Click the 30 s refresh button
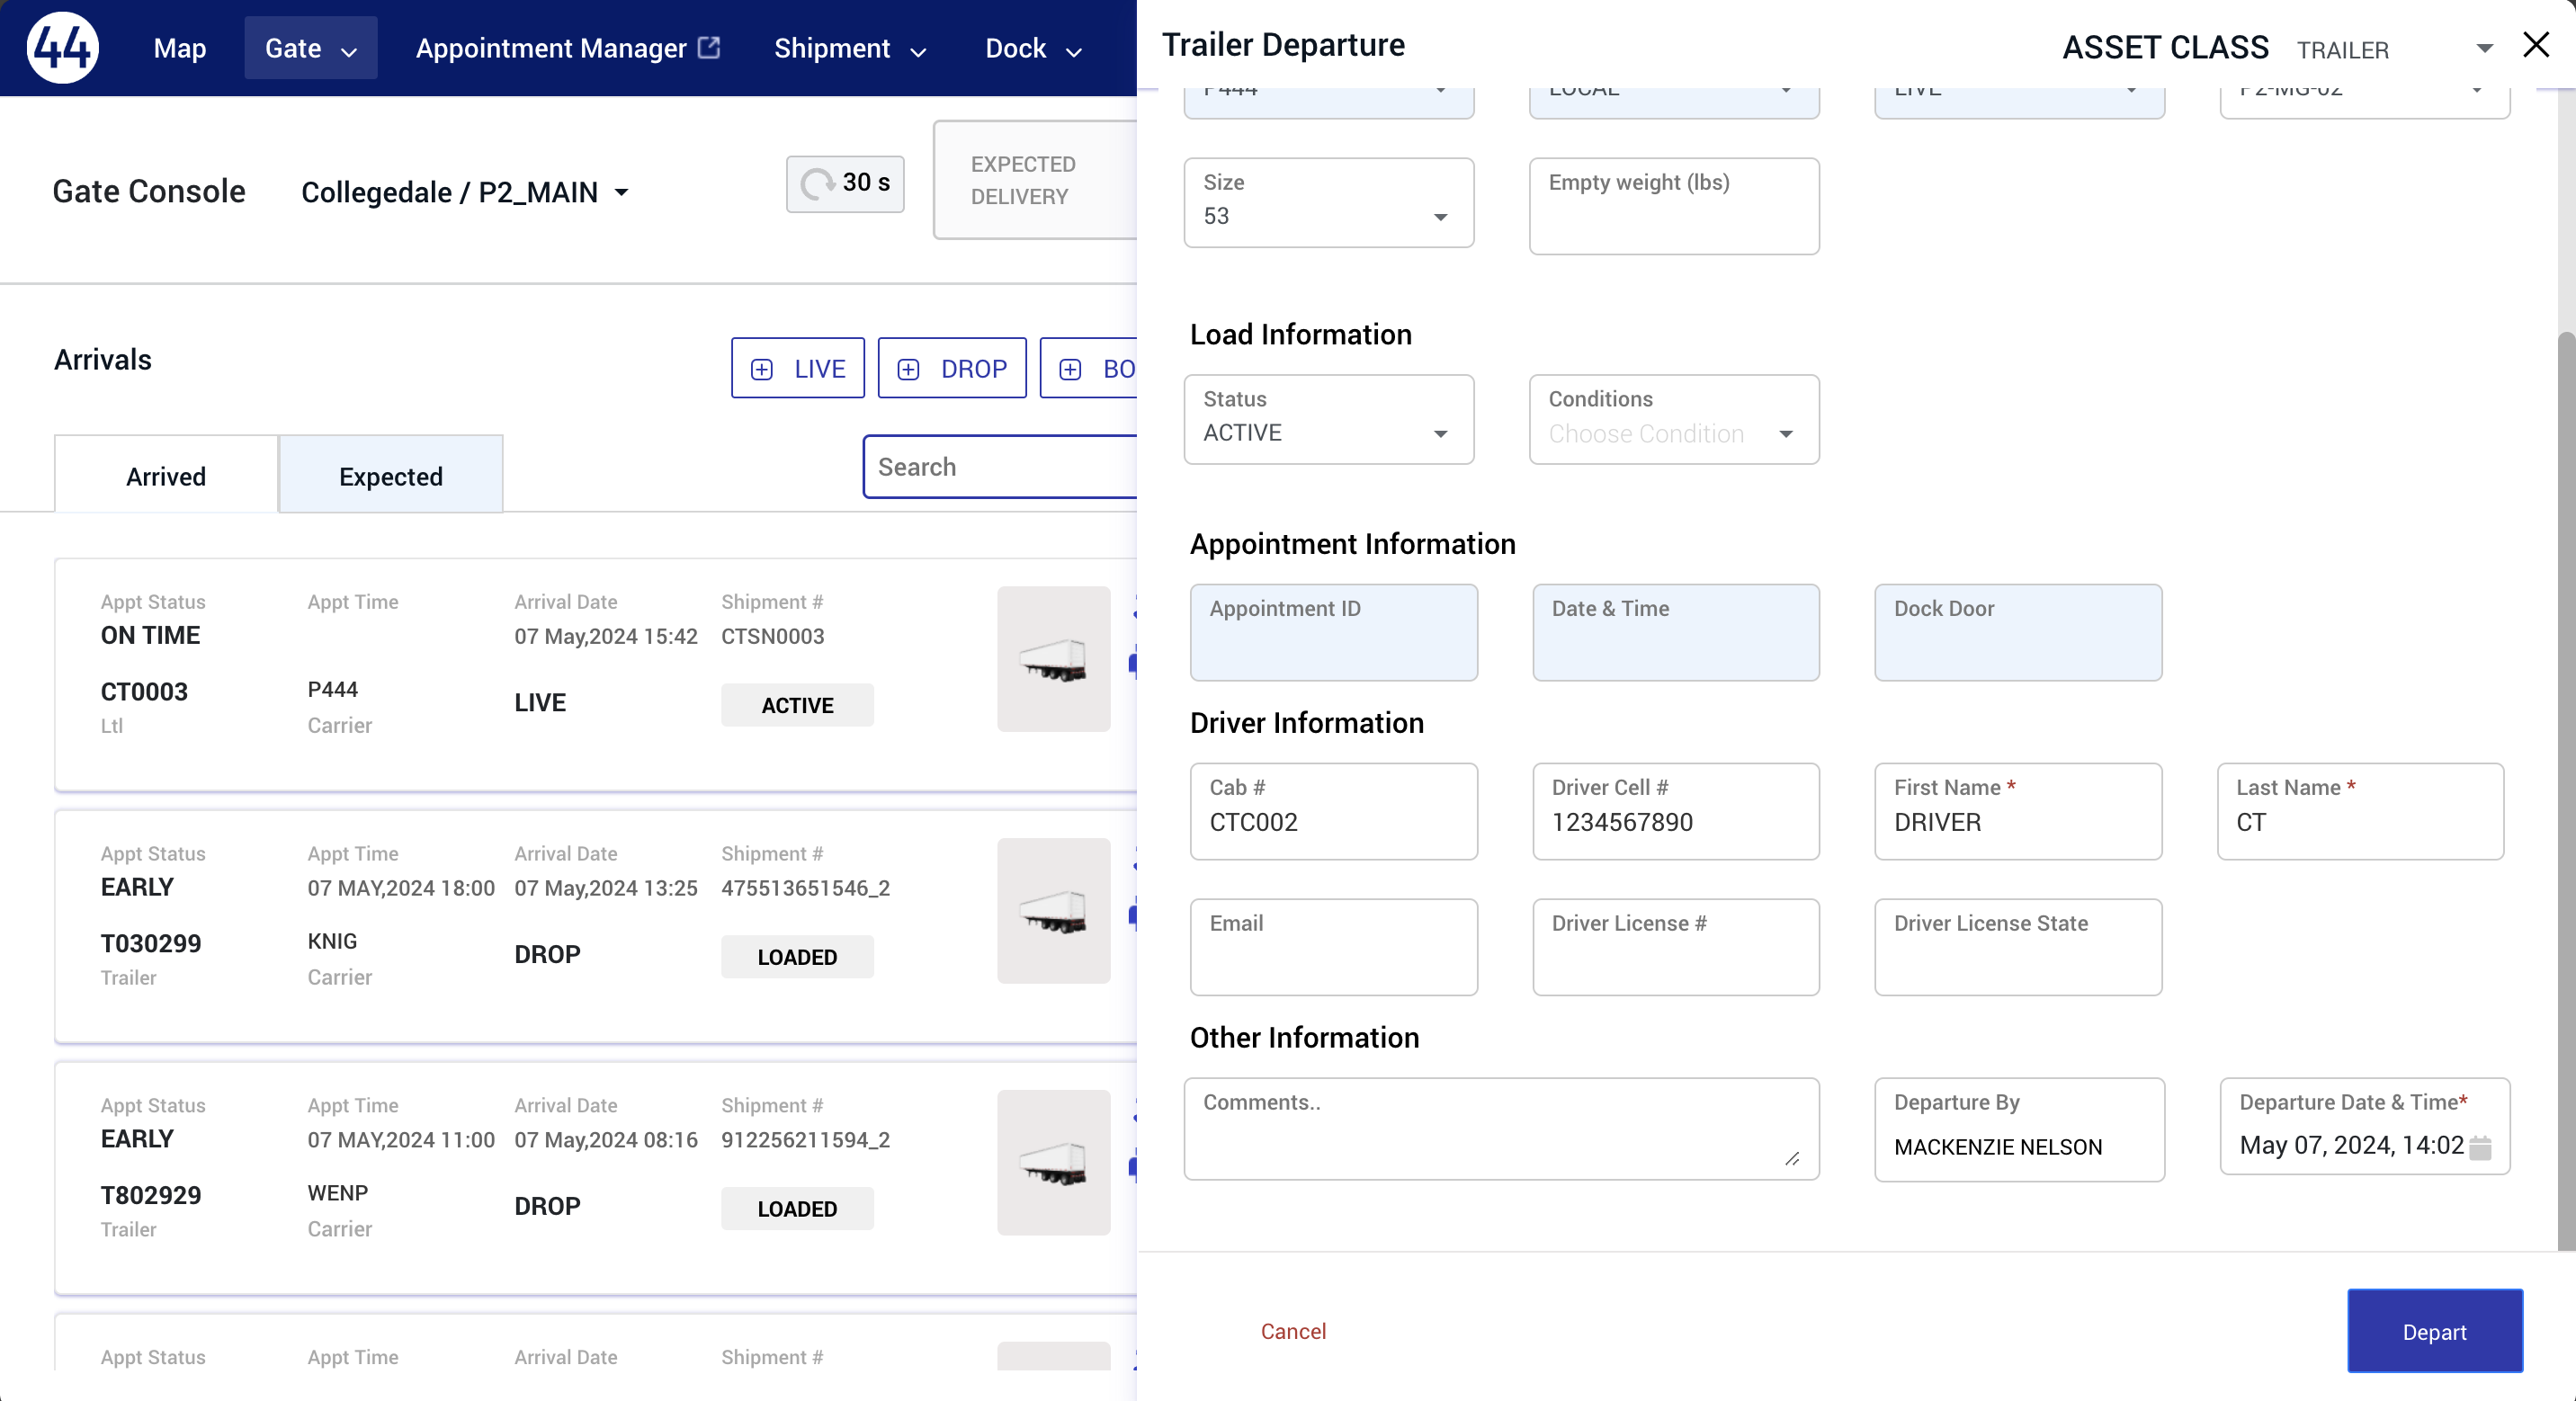 coord(845,183)
